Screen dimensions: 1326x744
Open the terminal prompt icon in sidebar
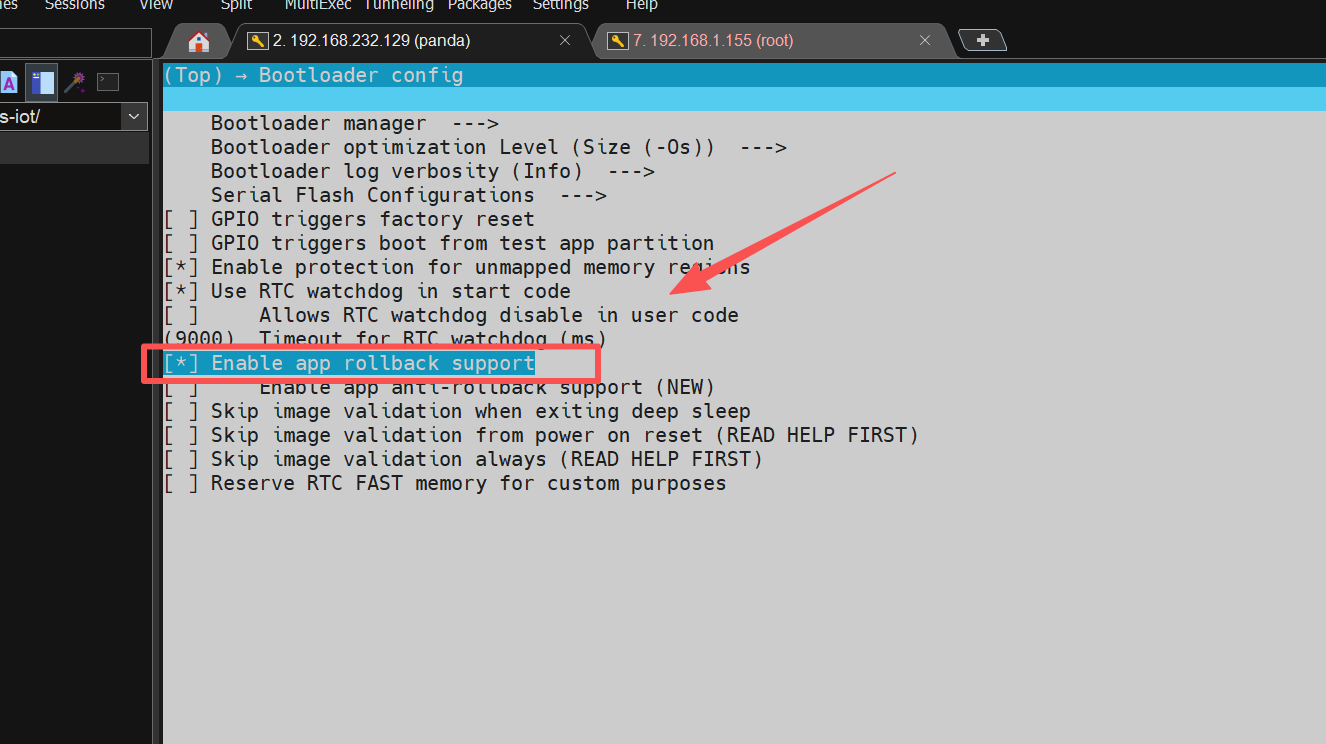pos(108,82)
